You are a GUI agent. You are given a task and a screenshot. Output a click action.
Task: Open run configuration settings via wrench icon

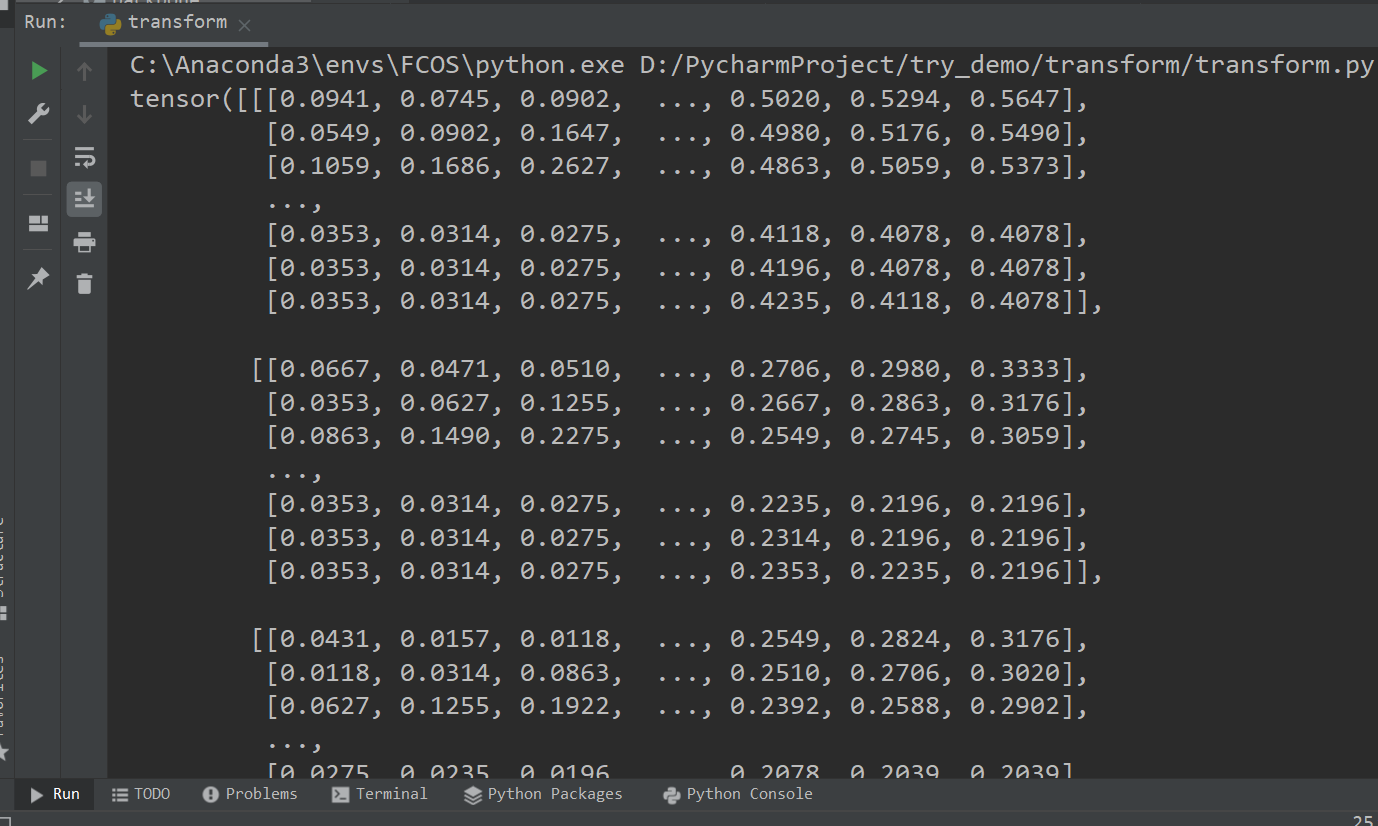(x=39, y=114)
